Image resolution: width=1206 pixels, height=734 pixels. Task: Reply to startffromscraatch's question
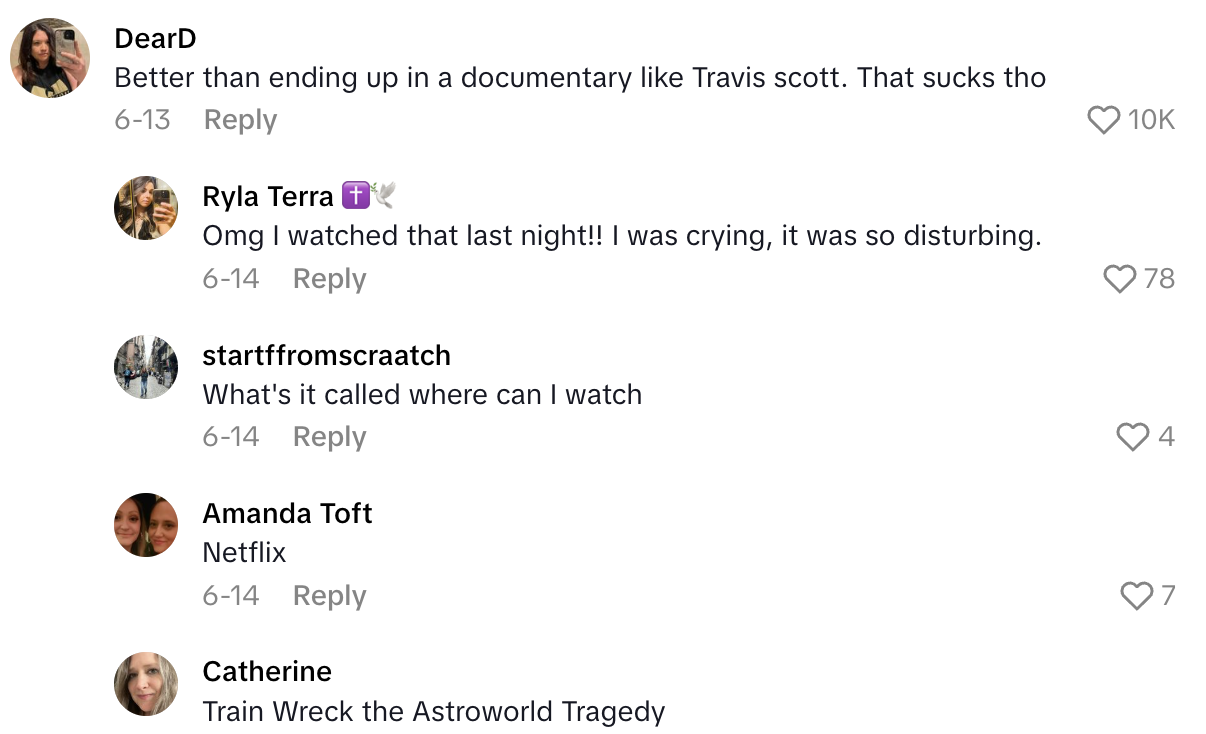[x=329, y=437]
